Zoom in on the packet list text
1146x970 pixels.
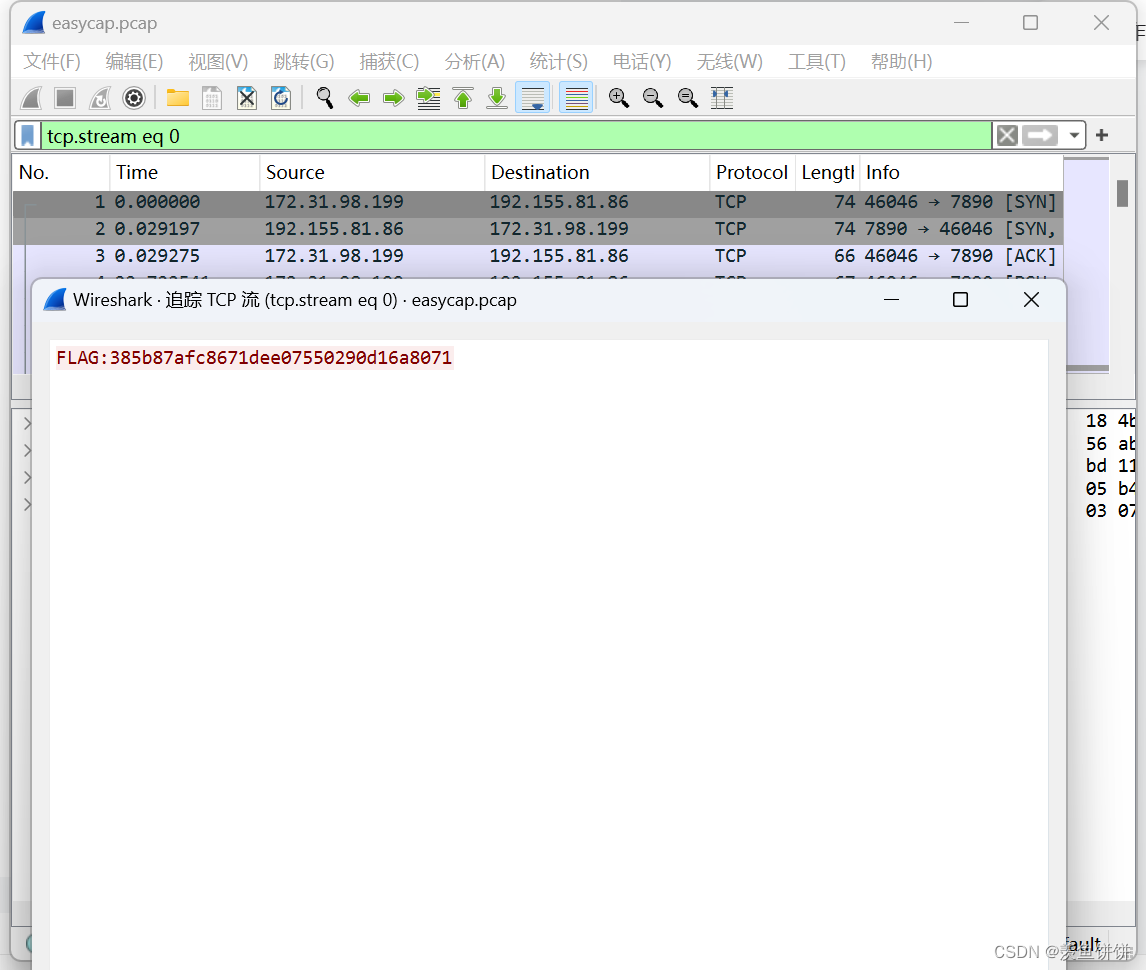618,98
